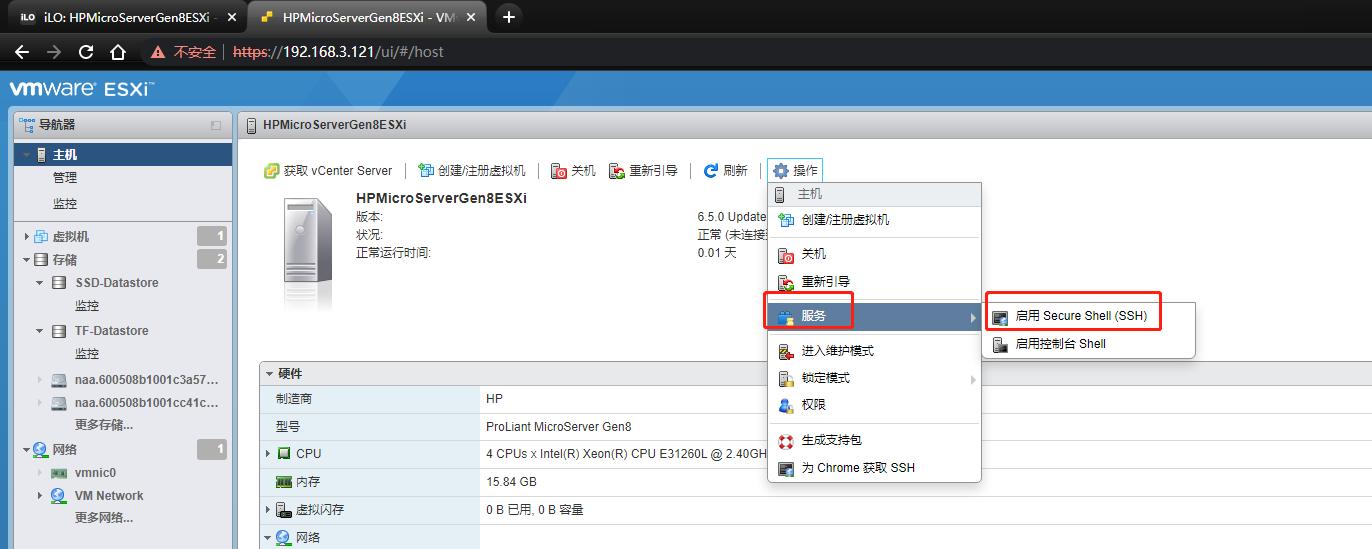1372x549 pixels.
Task: Select the host item in navigator
Action: tap(123, 155)
